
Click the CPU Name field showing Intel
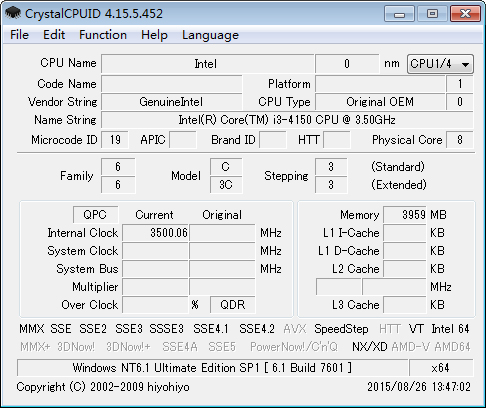(208, 64)
